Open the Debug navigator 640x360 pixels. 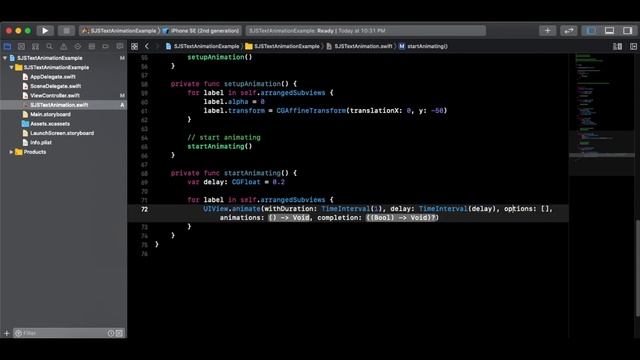(91, 47)
